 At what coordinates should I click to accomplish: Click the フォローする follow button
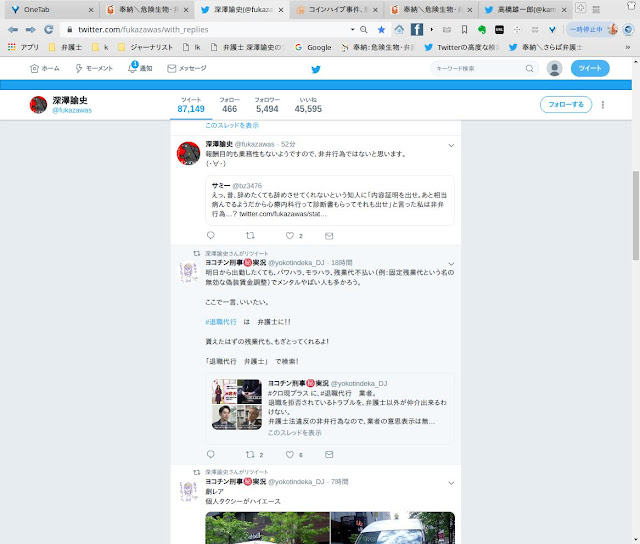[x=566, y=104]
